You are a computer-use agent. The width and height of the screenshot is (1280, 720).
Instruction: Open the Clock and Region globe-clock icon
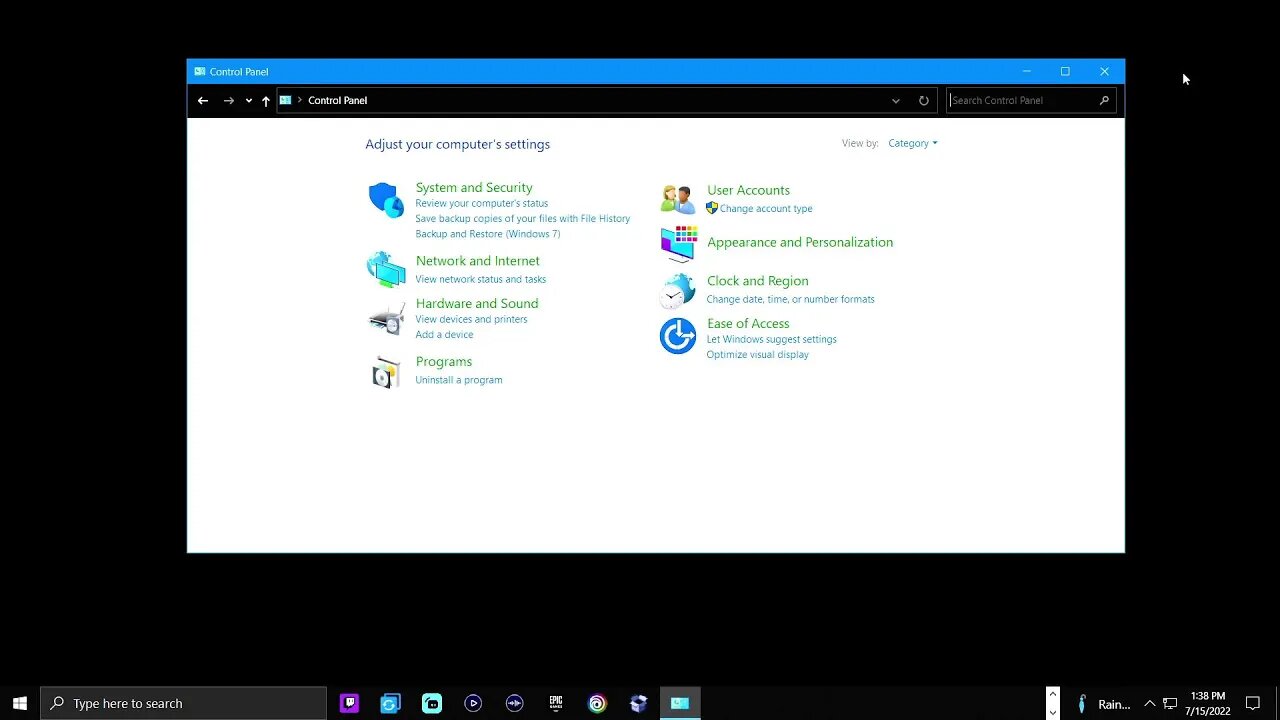(x=678, y=290)
